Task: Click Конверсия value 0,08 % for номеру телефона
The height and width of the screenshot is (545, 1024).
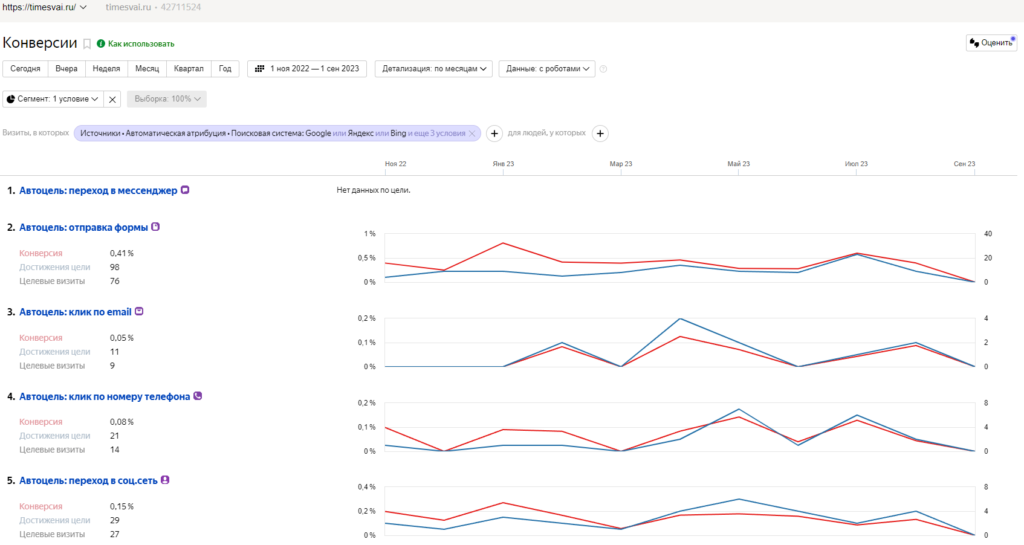Action: [121, 422]
